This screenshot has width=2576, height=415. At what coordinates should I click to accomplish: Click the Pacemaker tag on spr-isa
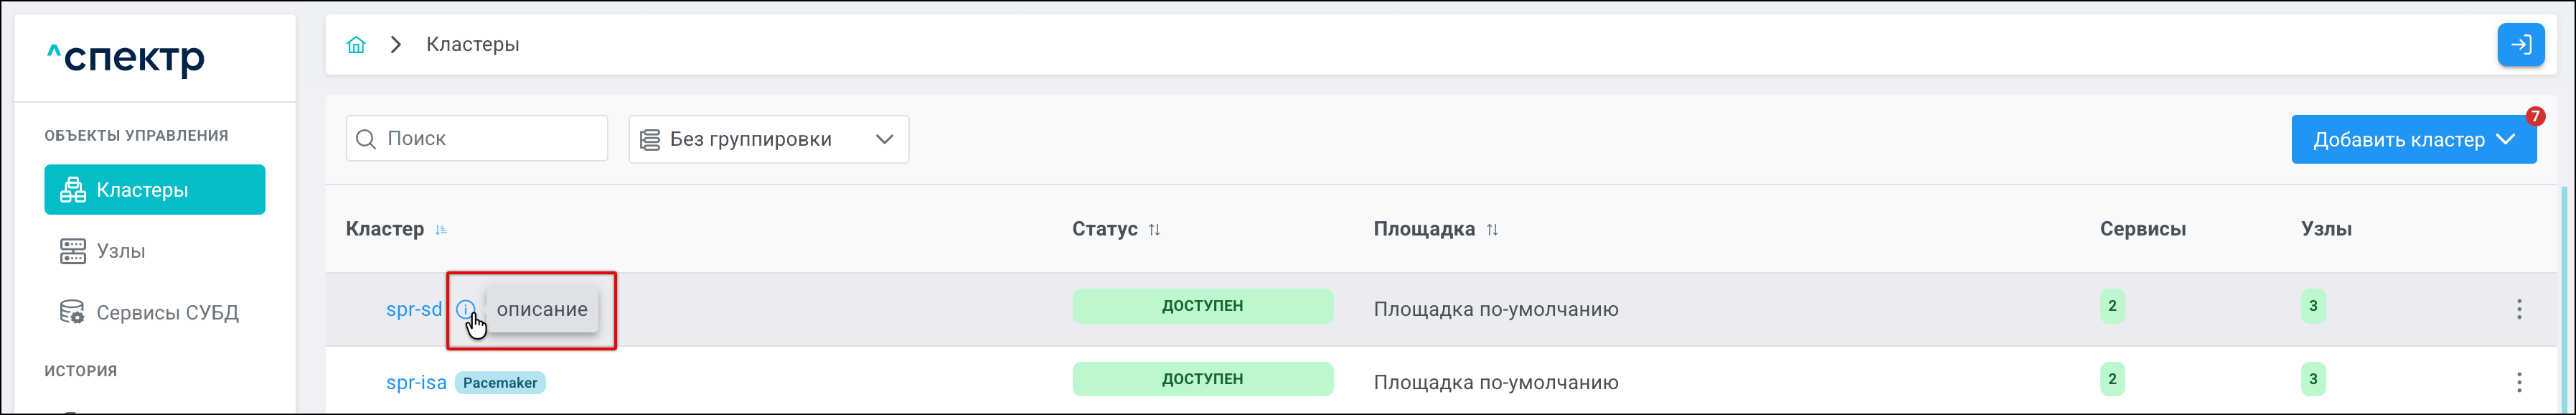pyautogui.click(x=500, y=383)
